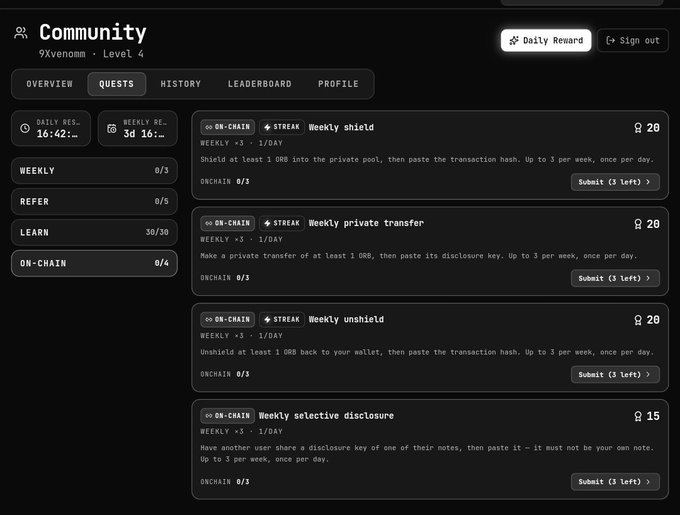Submit the Weekly shield quest
The image size is (680, 515).
[615, 182]
